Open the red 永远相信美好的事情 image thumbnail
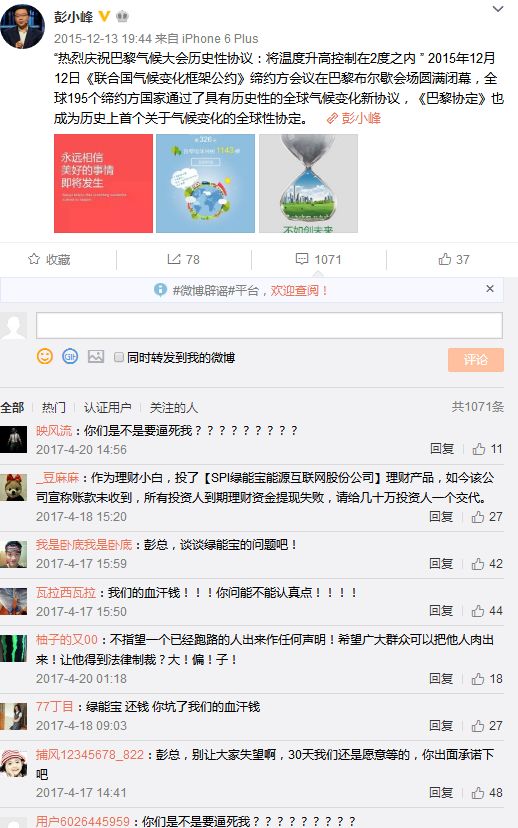The height and width of the screenshot is (828, 518). (103, 183)
